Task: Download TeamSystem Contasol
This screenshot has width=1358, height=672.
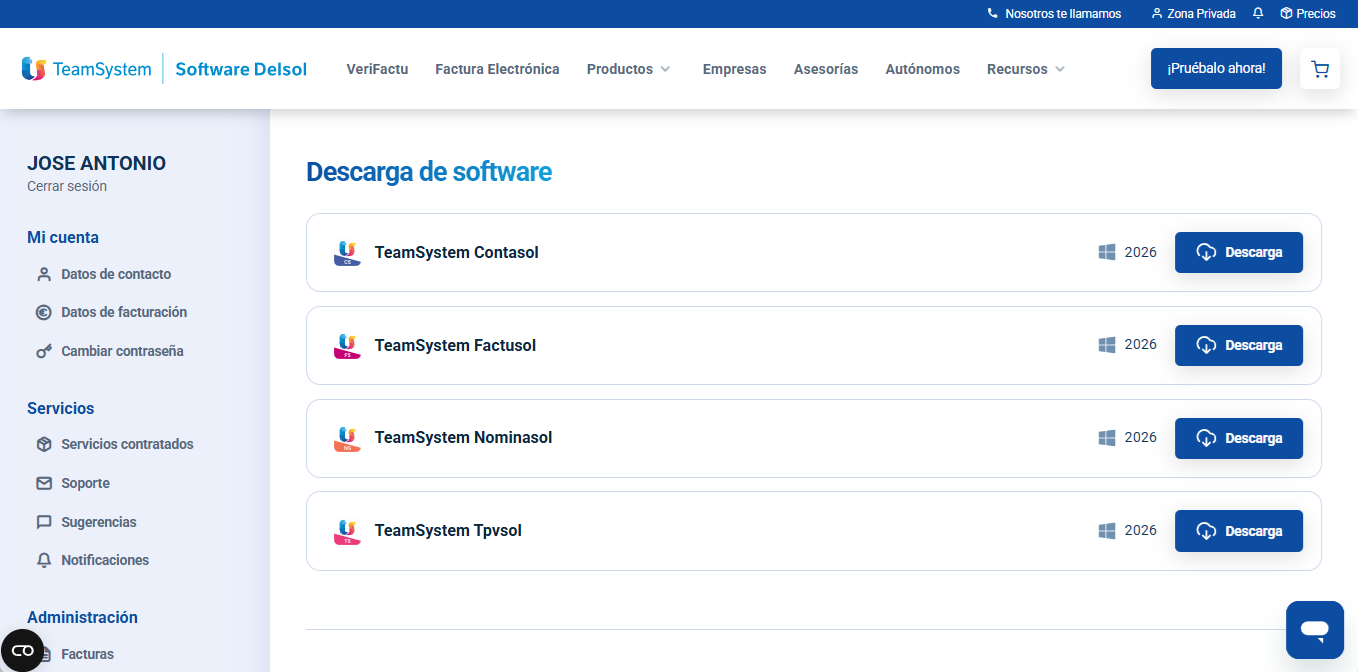Action: pos(1239,252)
